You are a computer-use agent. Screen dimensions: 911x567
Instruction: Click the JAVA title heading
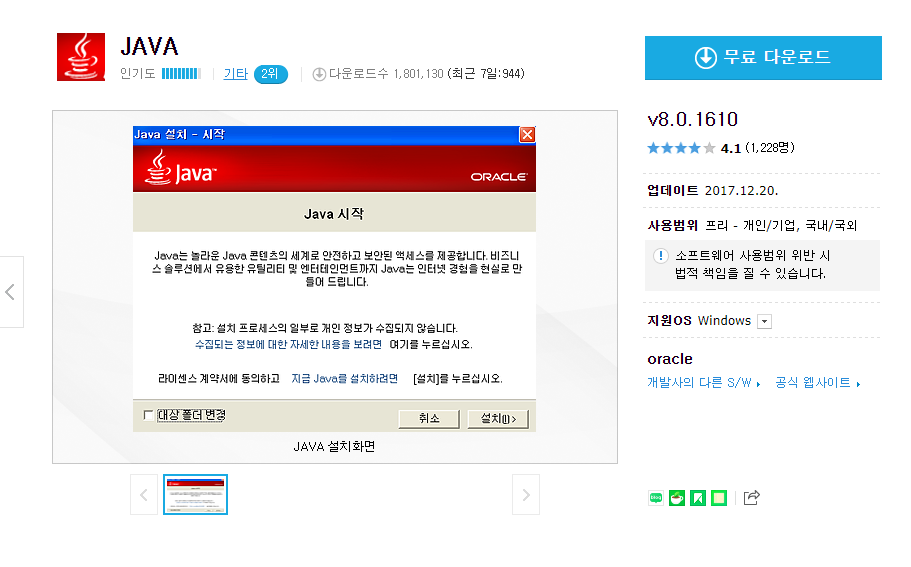click(x=149, y=46)
